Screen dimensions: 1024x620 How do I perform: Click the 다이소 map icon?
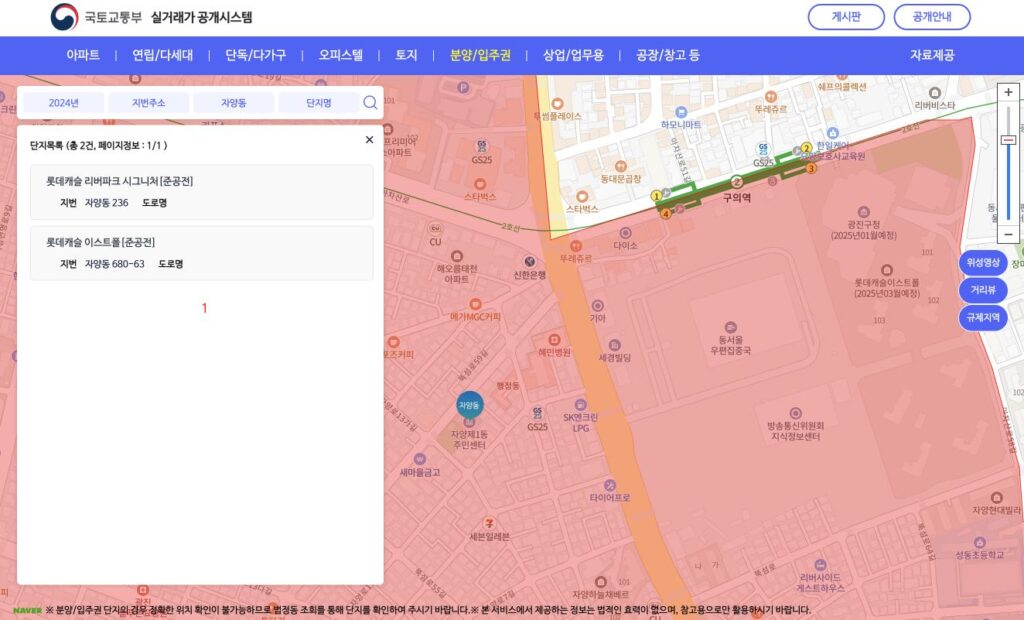click(625, 233)
